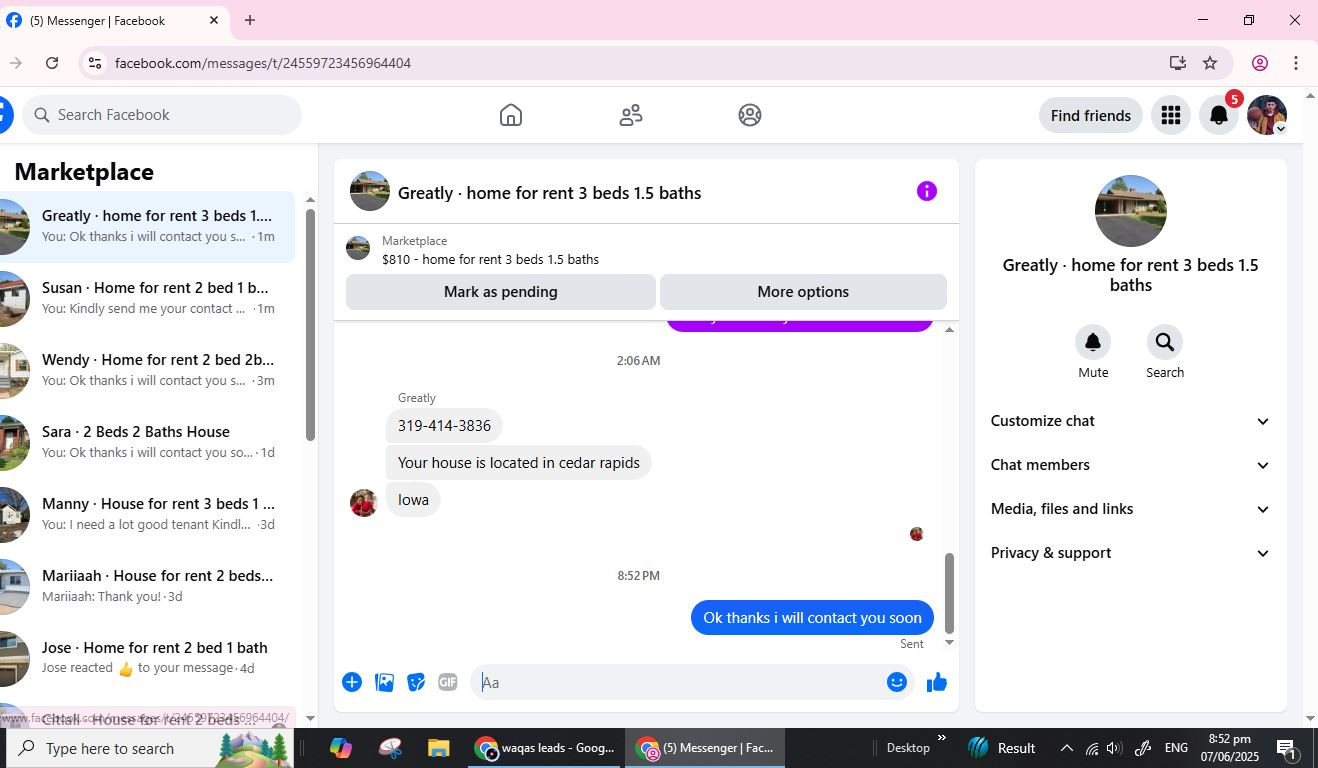Click More options button

tap(803, 292)
